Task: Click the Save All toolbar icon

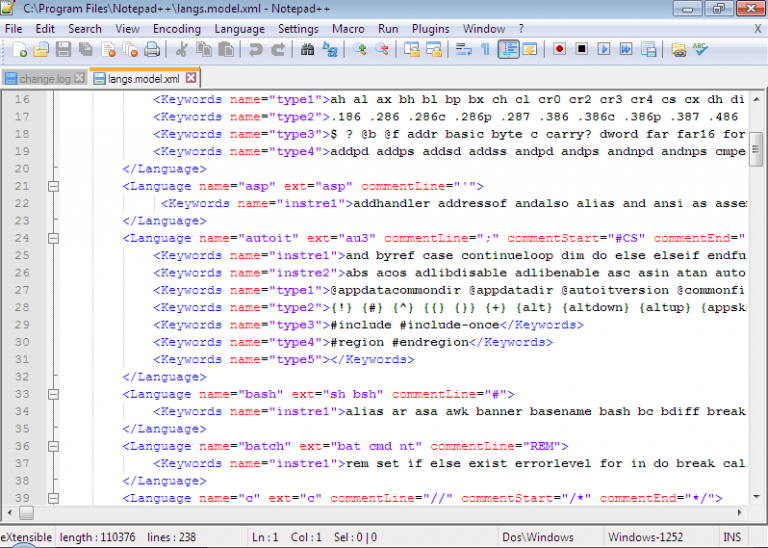Action: coord(86,49)
